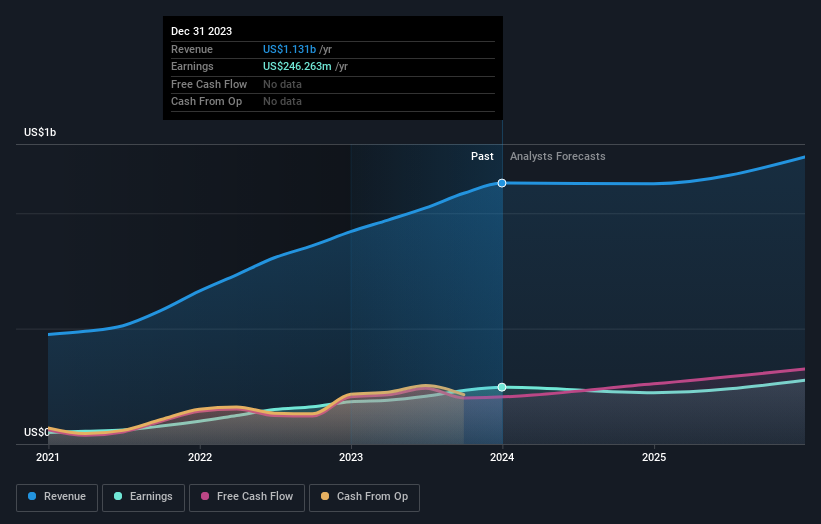Click the orange Cash From Op legend dot
821x524 pixels.
point(325,496)
